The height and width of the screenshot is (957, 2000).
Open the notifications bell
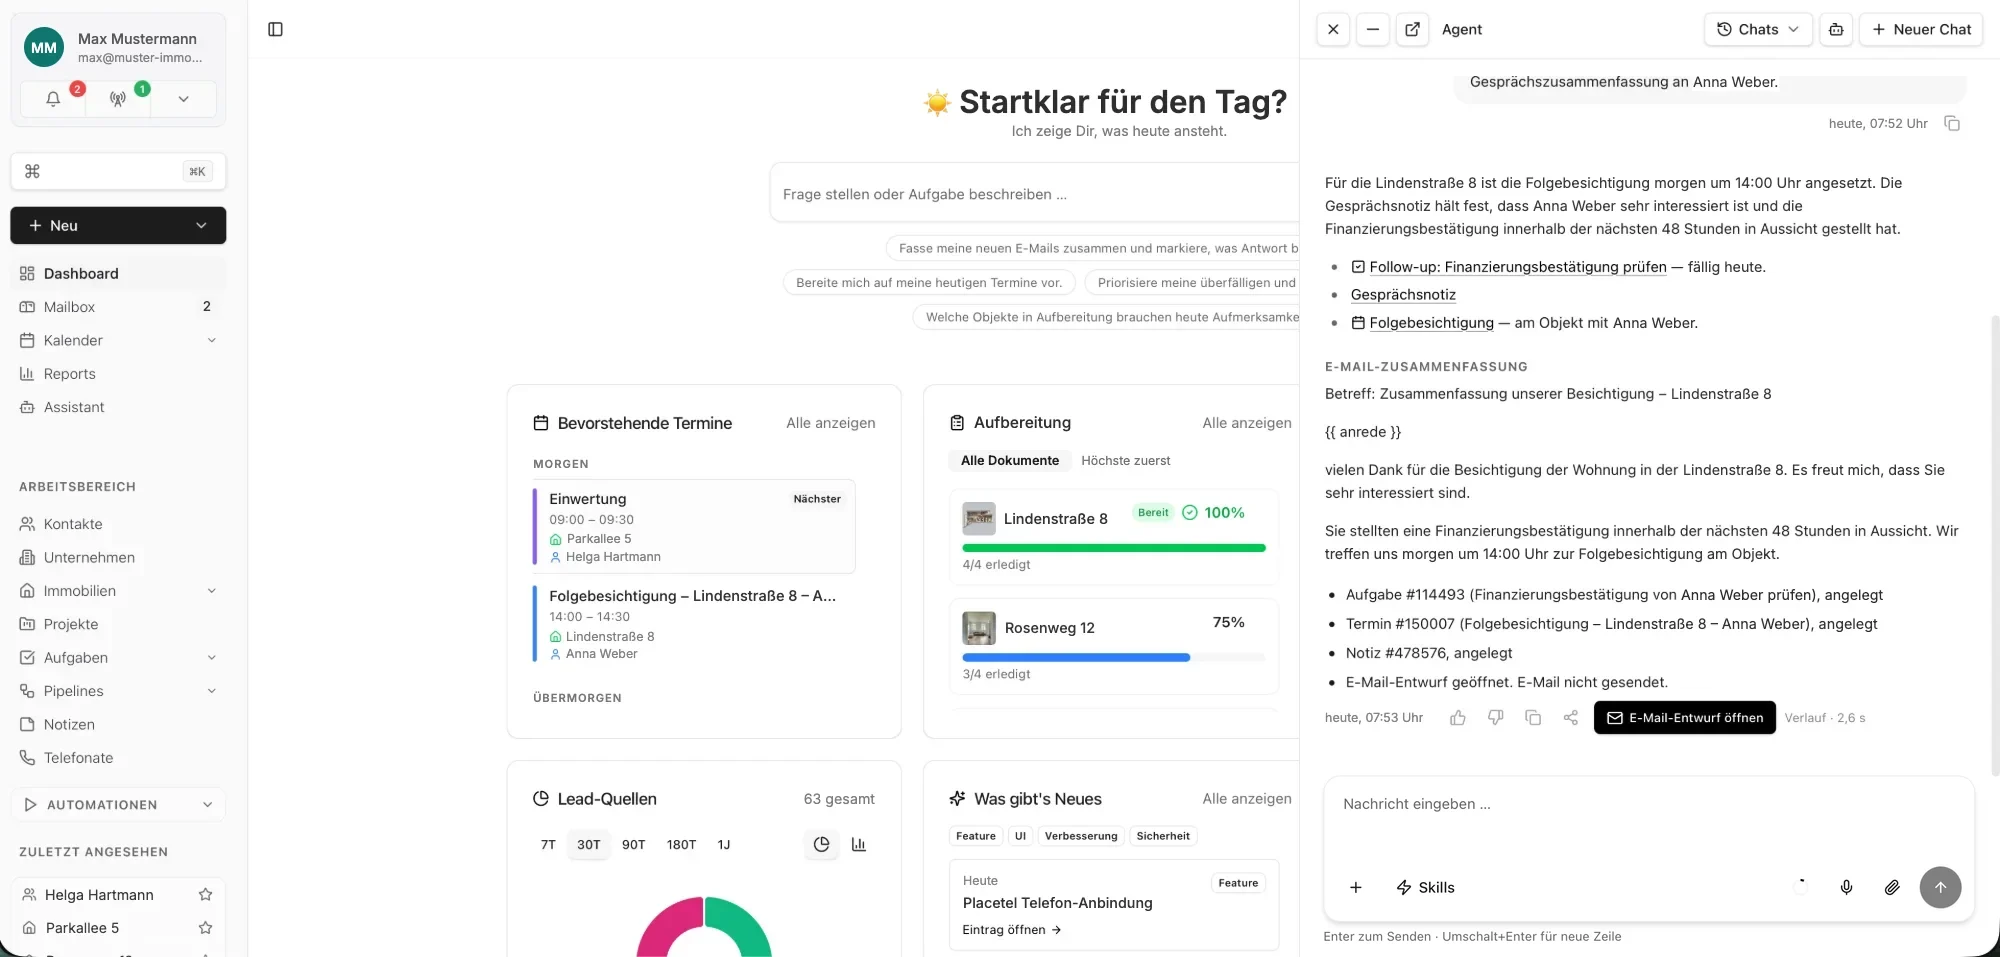coord(53,99)
